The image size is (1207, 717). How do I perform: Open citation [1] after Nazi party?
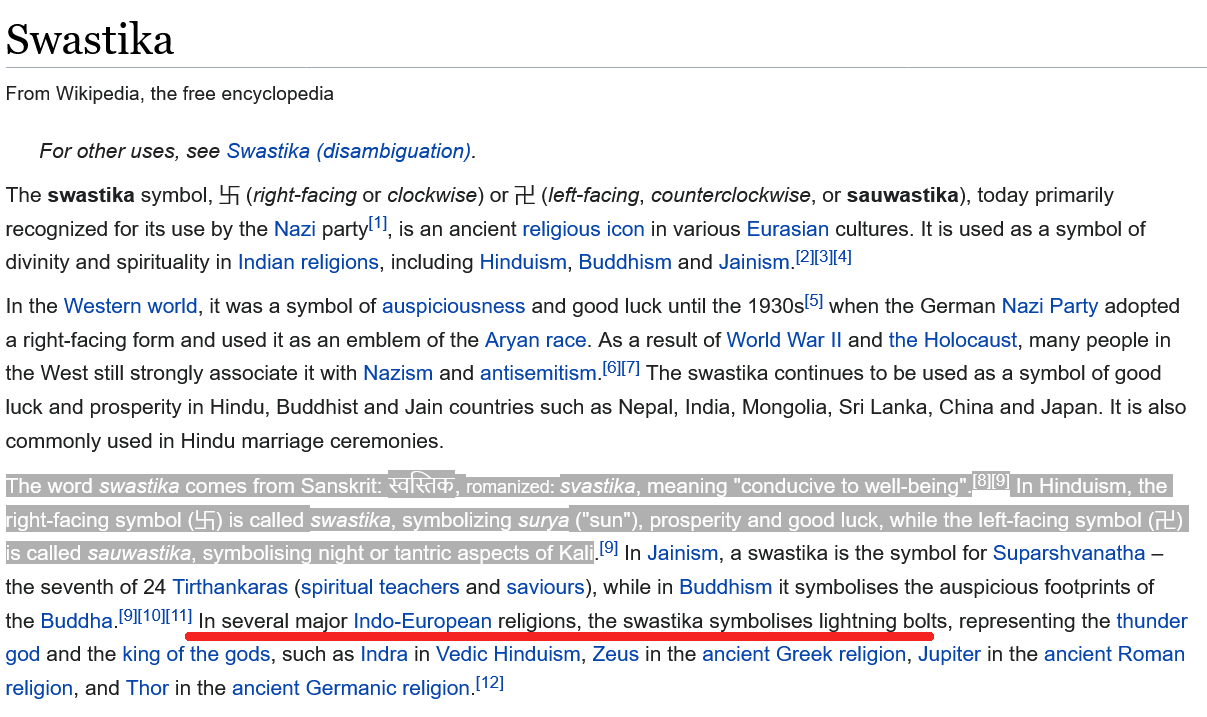(378, 224)
